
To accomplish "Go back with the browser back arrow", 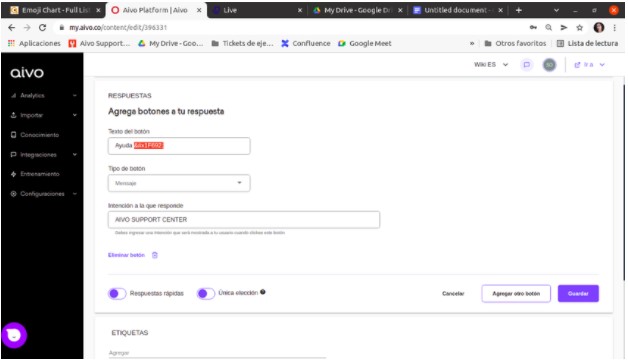I will point(12,27).
